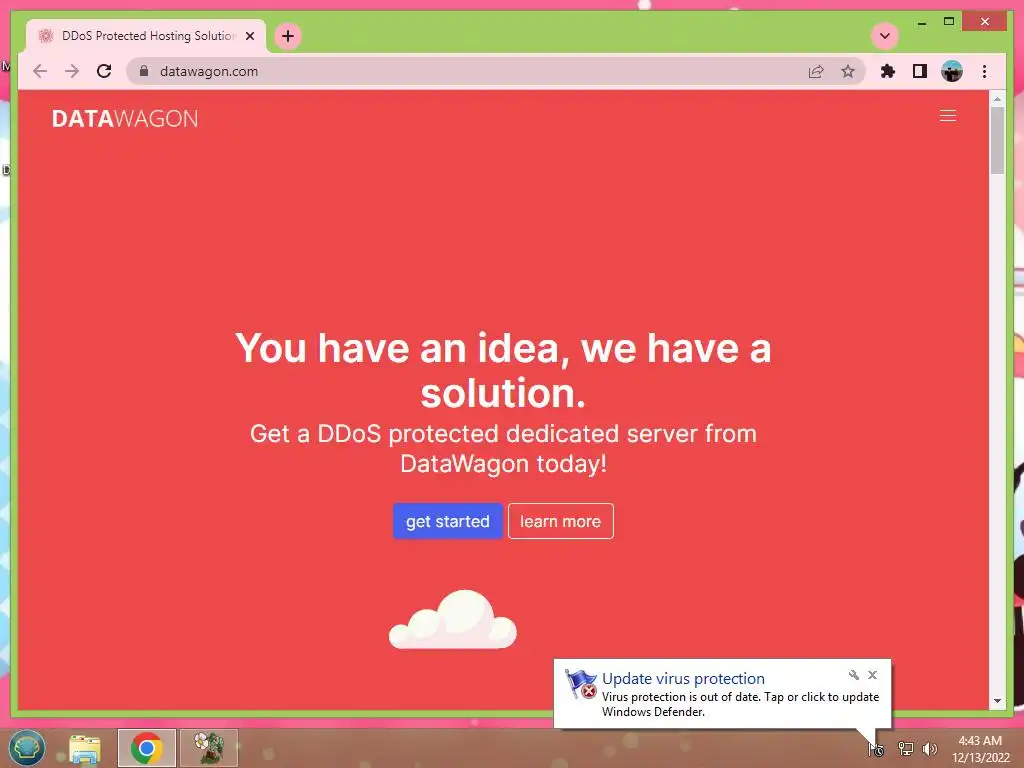Click the page scroll-down arrow
Screen dimensions: 1024x768
[x=997, y=701]
